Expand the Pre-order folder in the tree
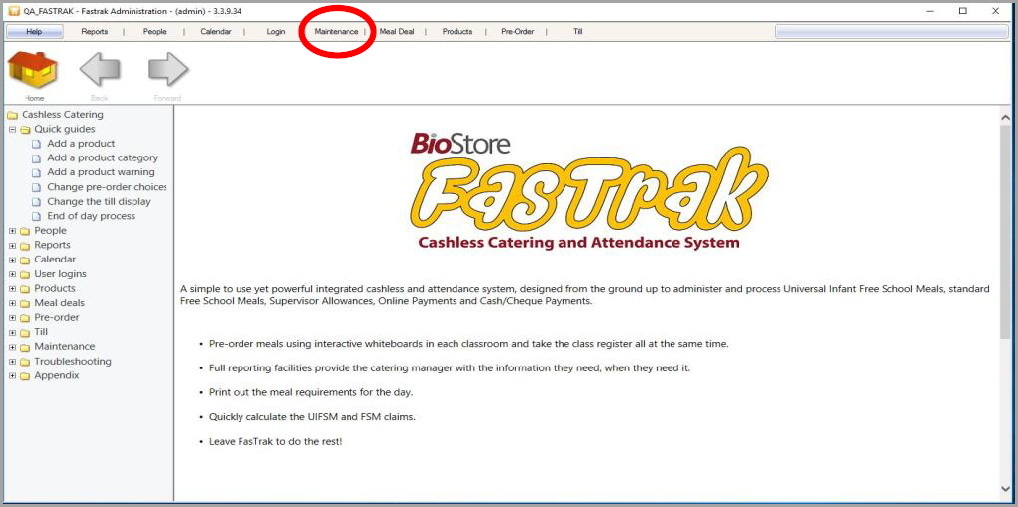1018x507 pixels. click(12, 318)
